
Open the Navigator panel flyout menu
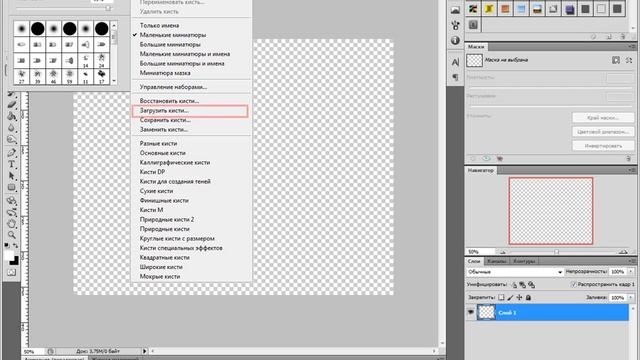632,170
